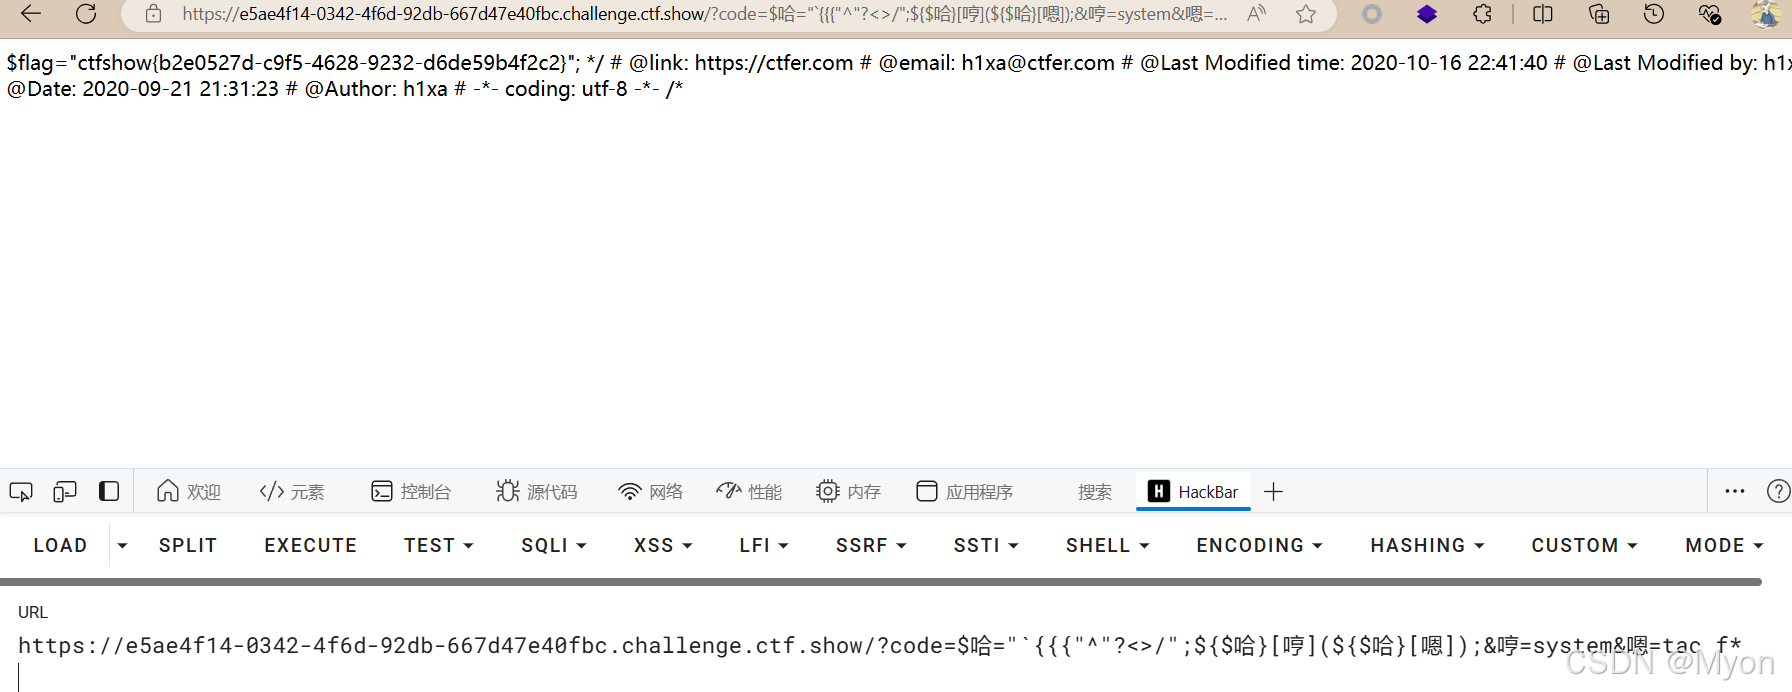The height and width of the screenshot is (692, 1792).
Task: Refresh the page with reload icon
Action: [x=87, y=14]
